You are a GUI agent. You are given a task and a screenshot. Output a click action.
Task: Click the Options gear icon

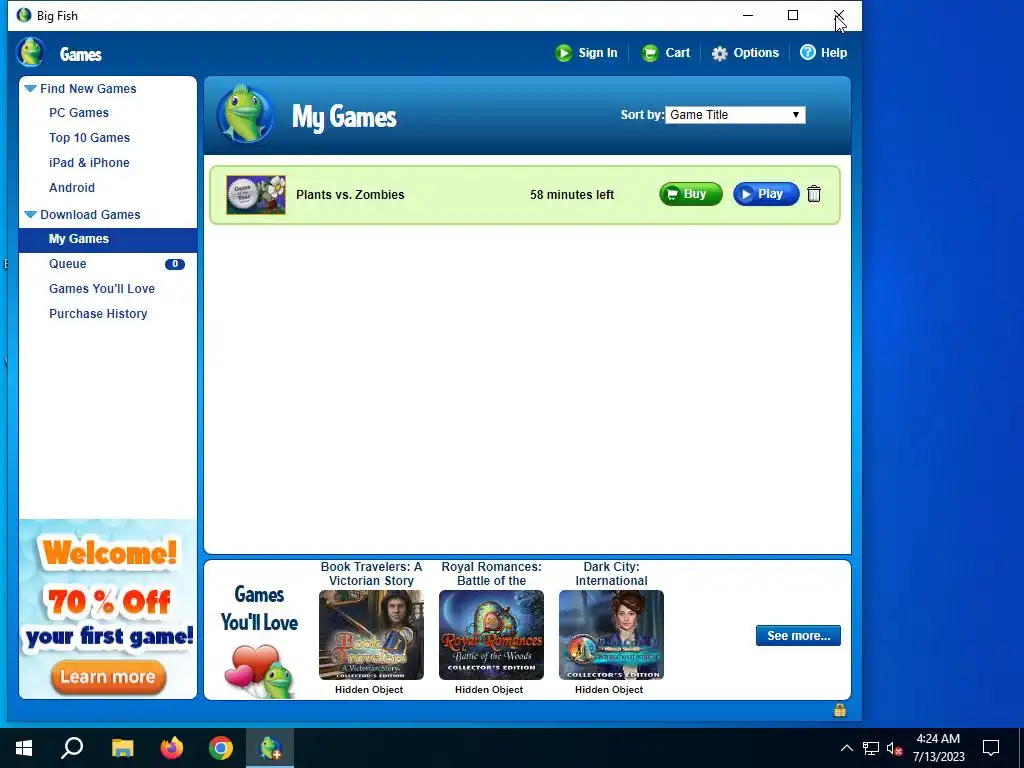point(720,54)
